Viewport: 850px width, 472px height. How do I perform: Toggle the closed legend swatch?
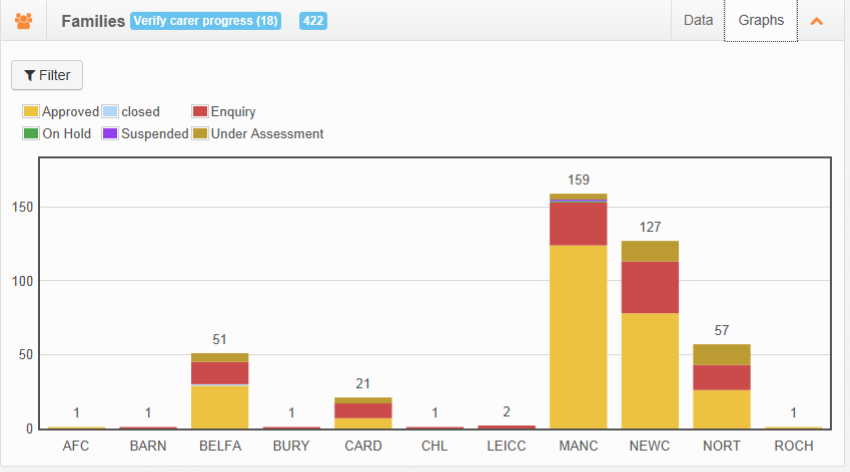110,111
